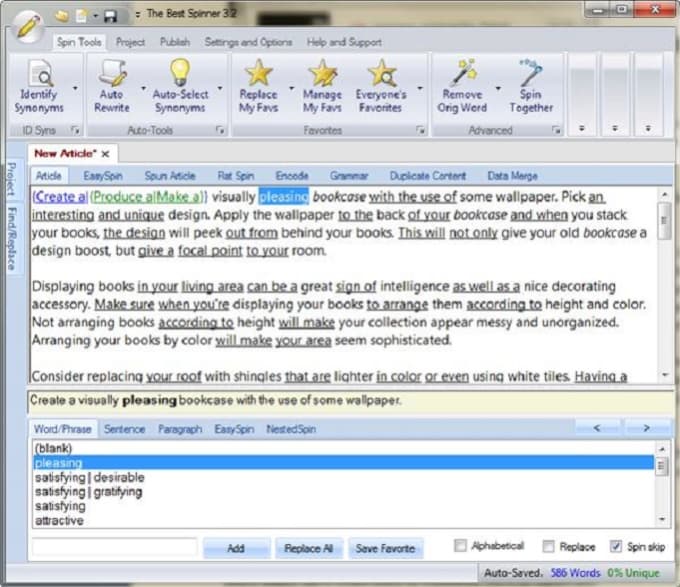Click the pencil application button

(29, 25)
